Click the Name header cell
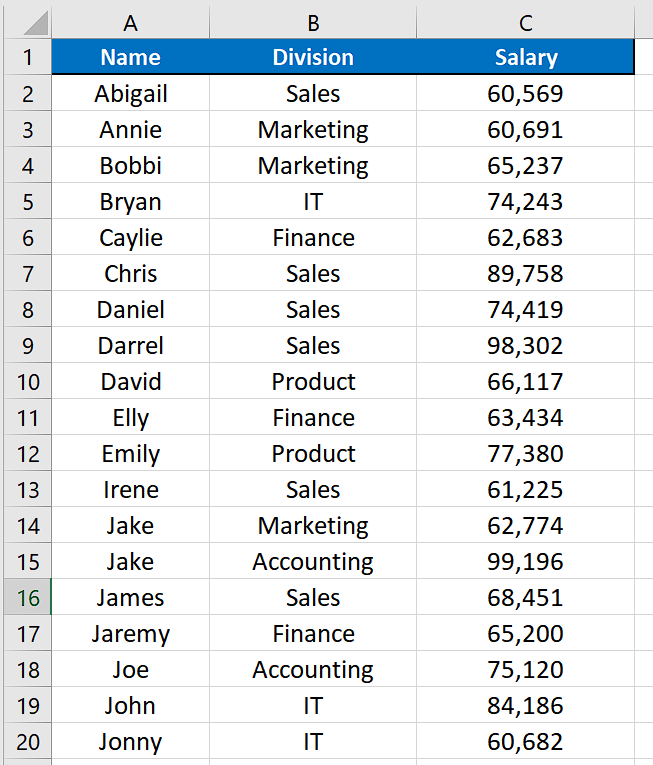This screenshot has width=653, height=765. coord(130,57)
